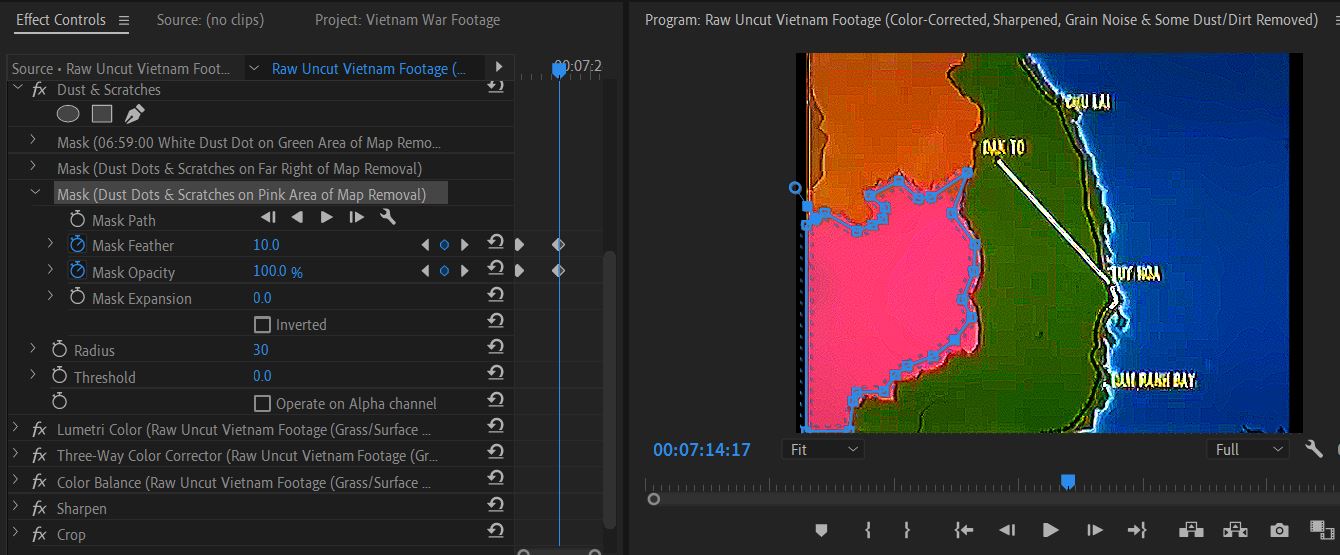Open the Effect Controls panel menu
Viewport: 1340px width, 555px height.
(124, 20)
